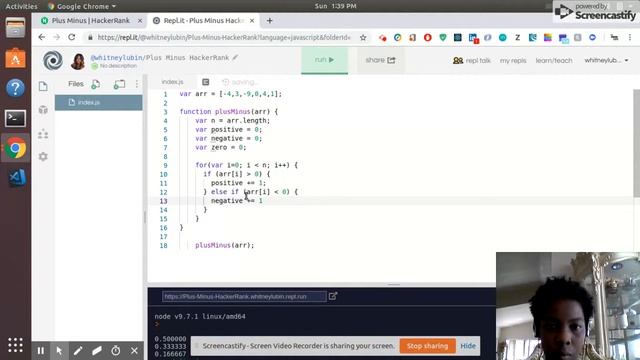The height and width of the screenshot is (360, 640).
Task: Run the repl with the run button
Action: pyautogui.click(x=324, y=60)
